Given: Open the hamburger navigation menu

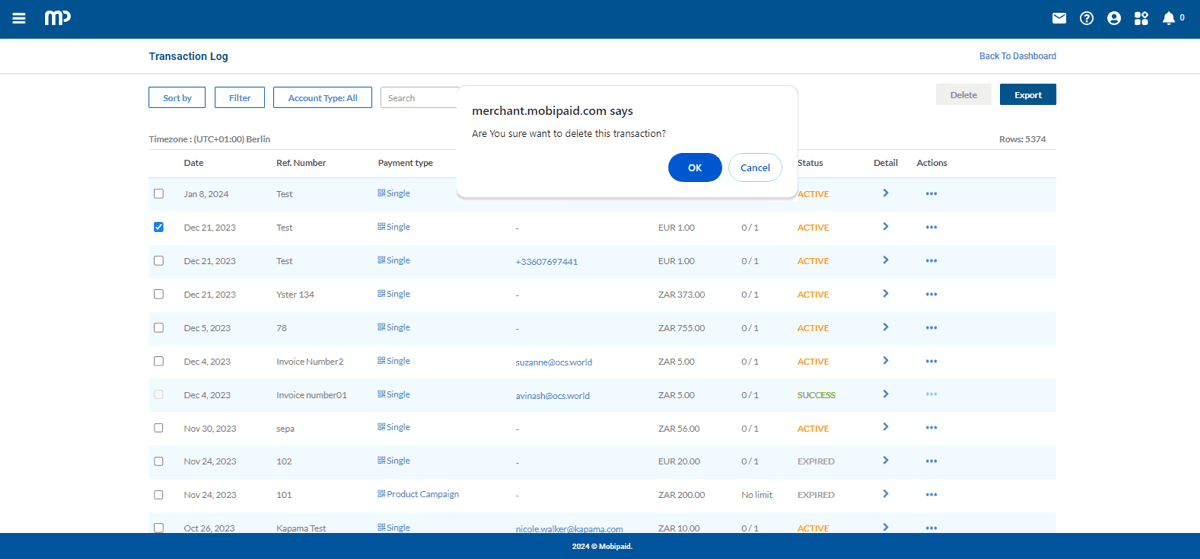Looking at the screenshot, I should tap(19, 18).
